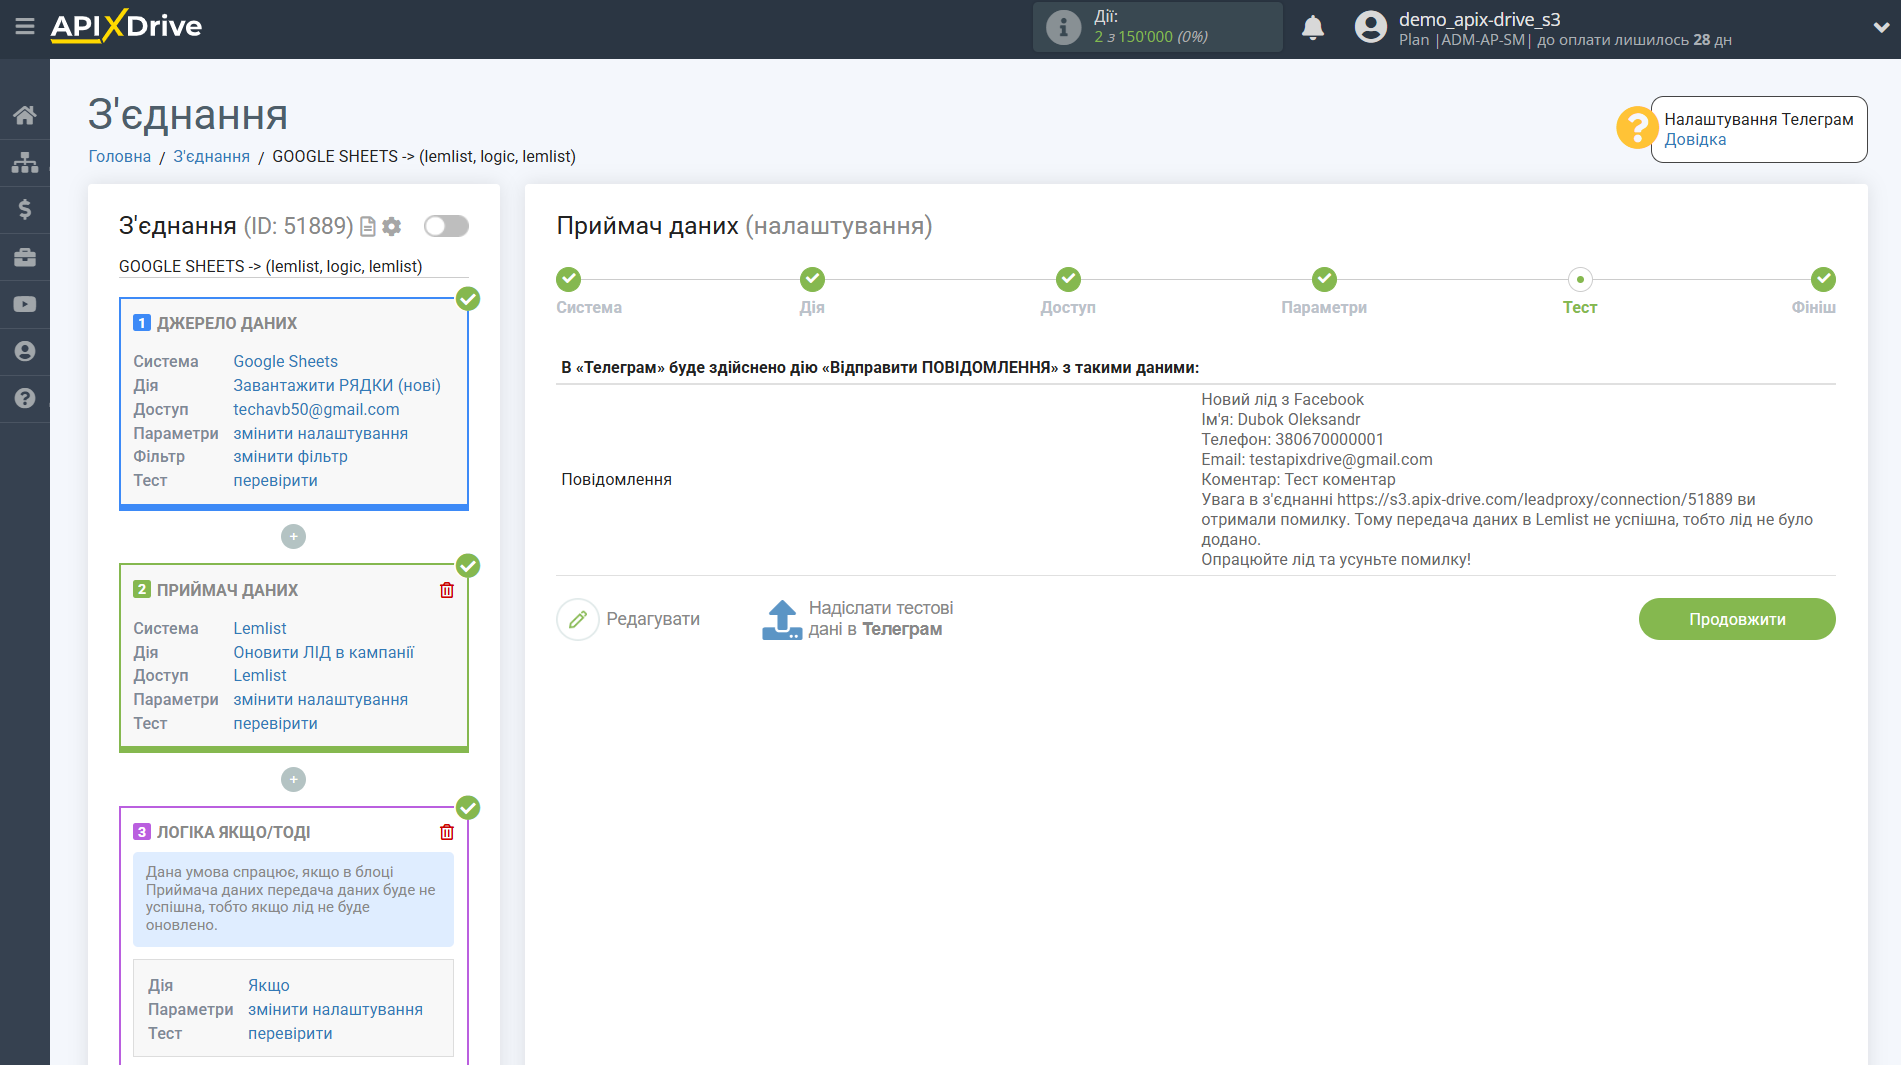
Task: Click the ПРИЙМАЧ ДАНИХ block header
Action: click(x=227, y=590)
